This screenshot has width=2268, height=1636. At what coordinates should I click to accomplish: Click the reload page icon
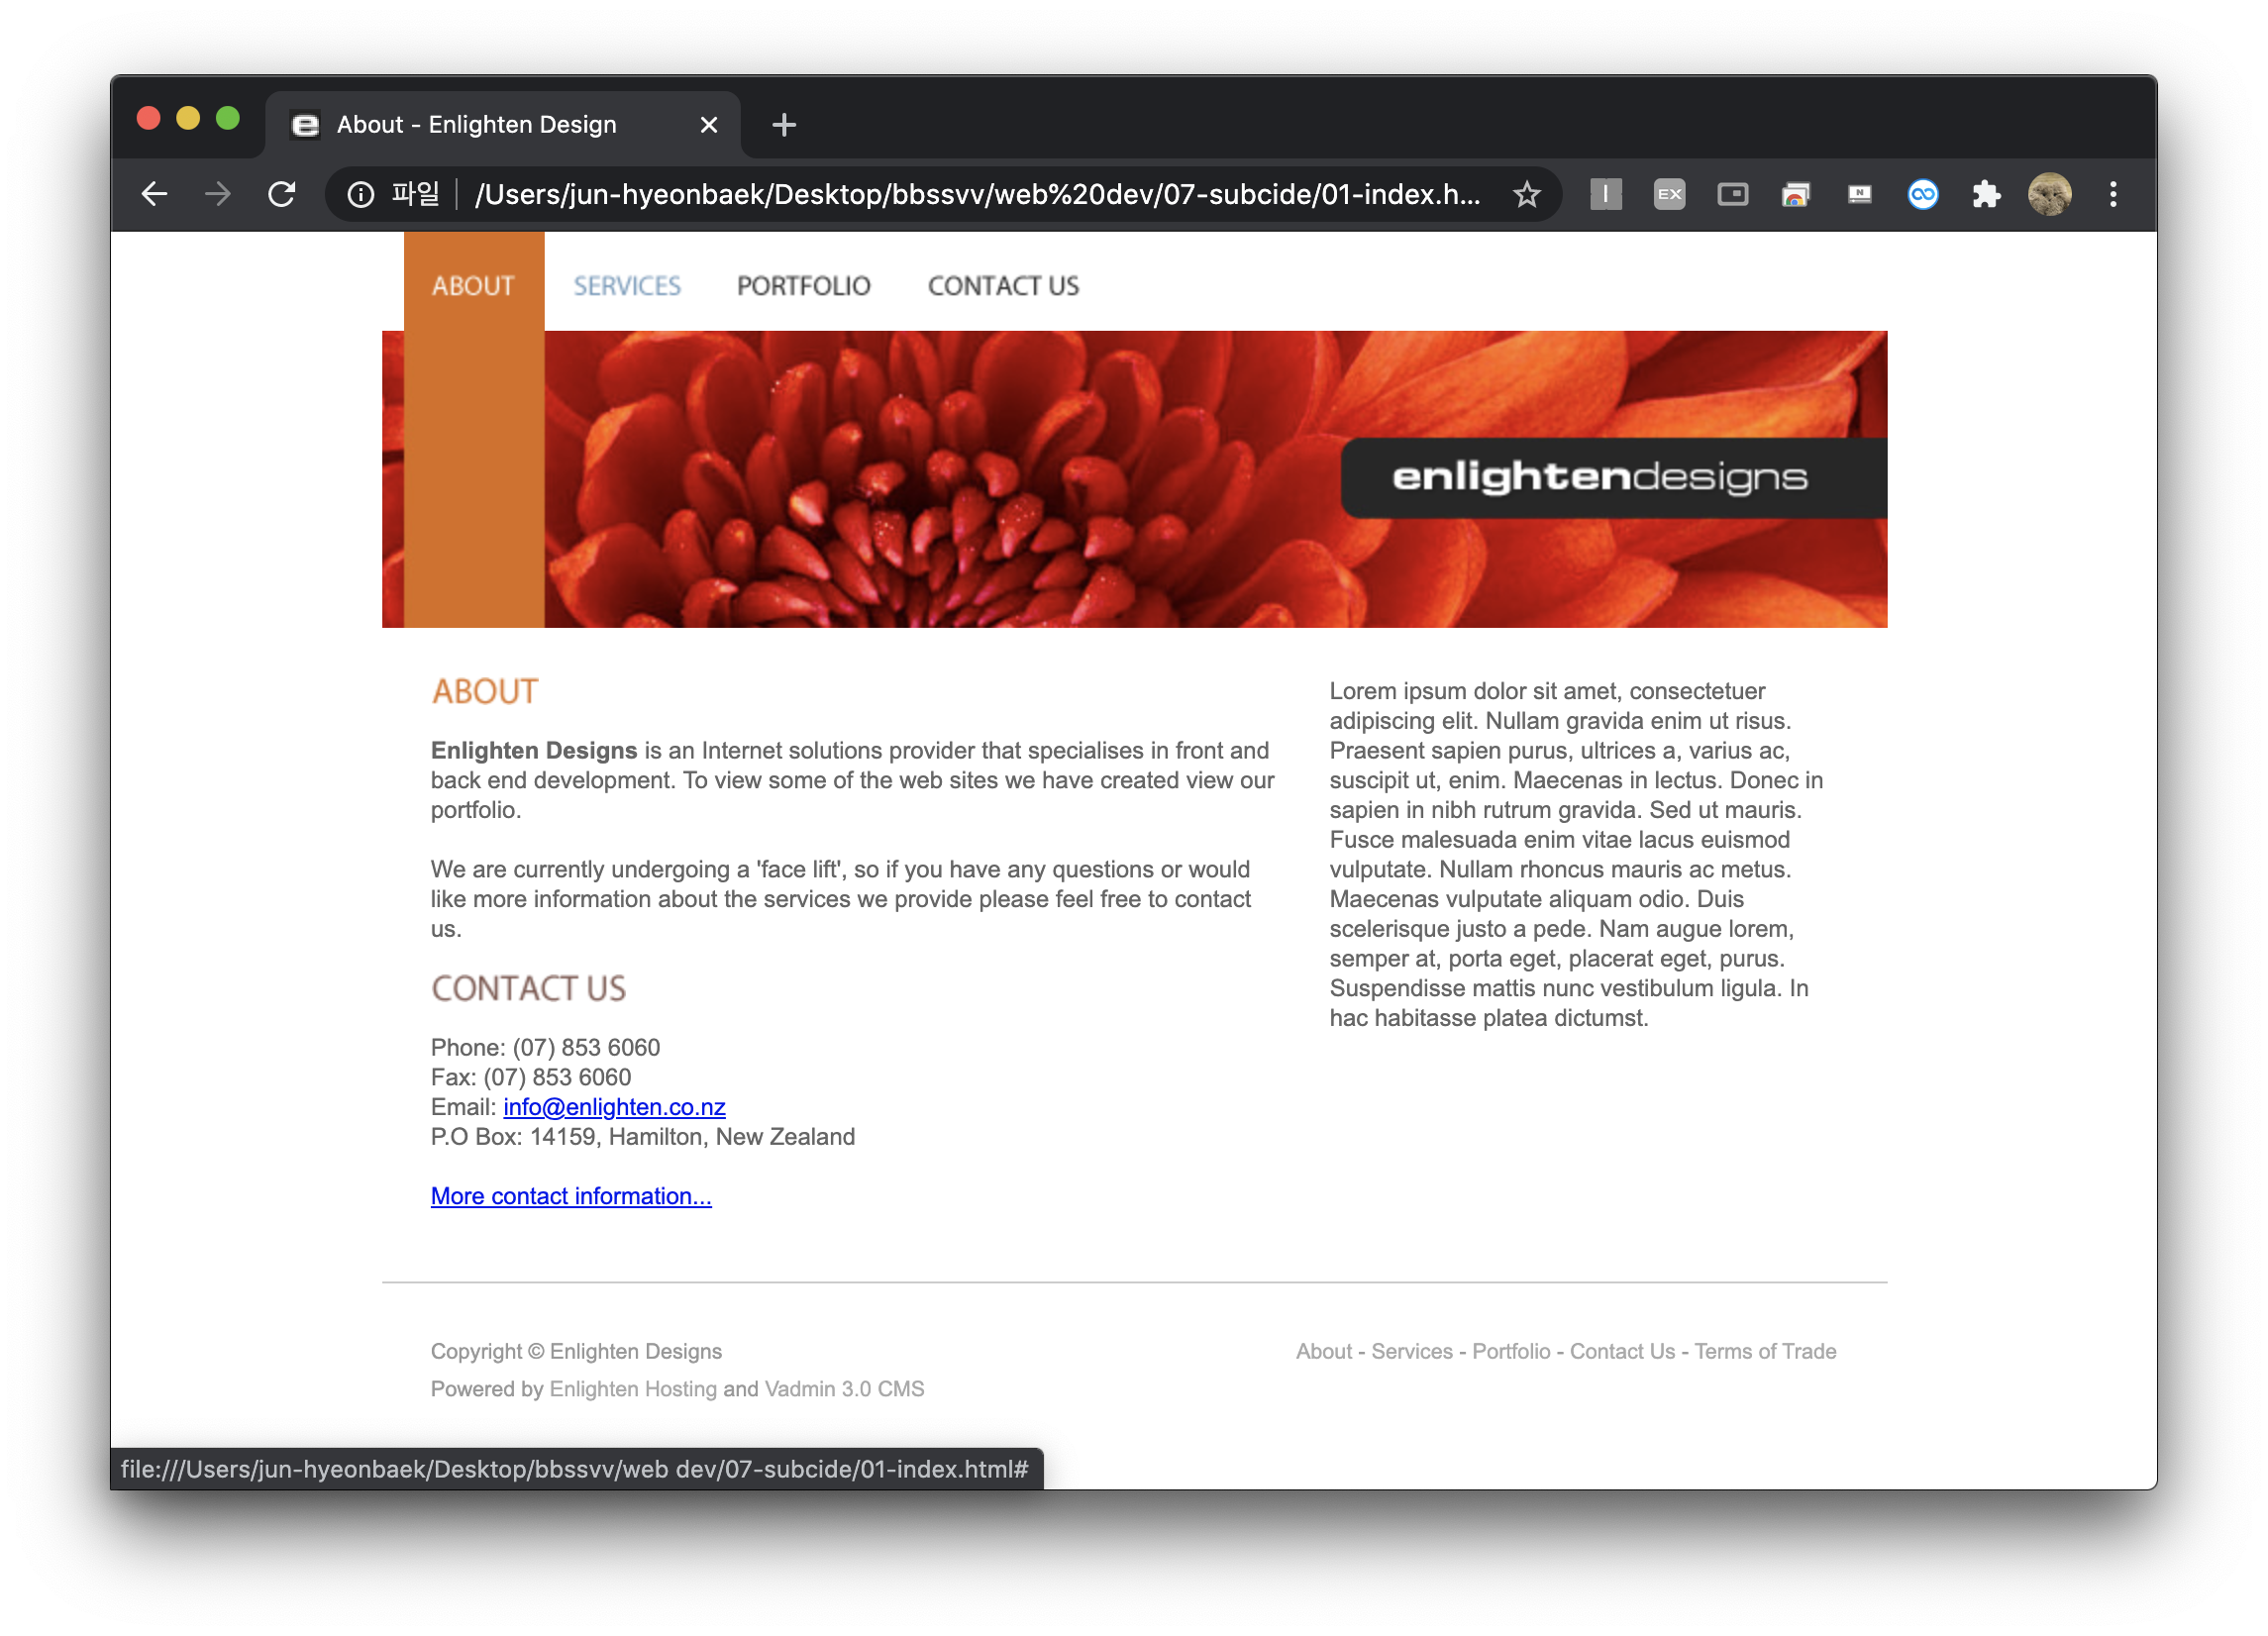pyautogui.click(x=282, y=194)
